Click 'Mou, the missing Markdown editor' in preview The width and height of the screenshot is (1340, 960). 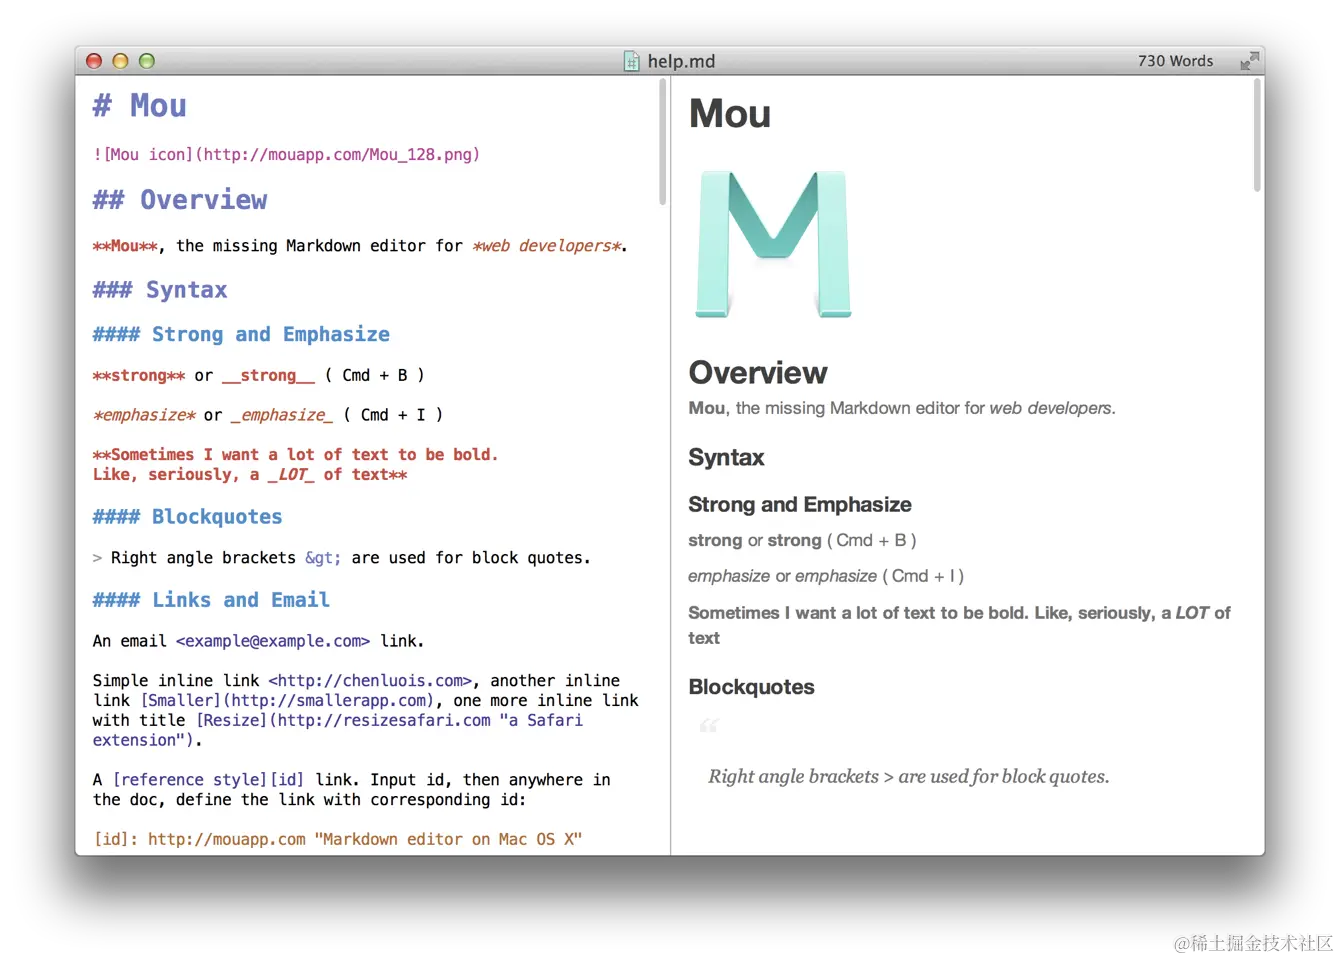pos(902,408)
